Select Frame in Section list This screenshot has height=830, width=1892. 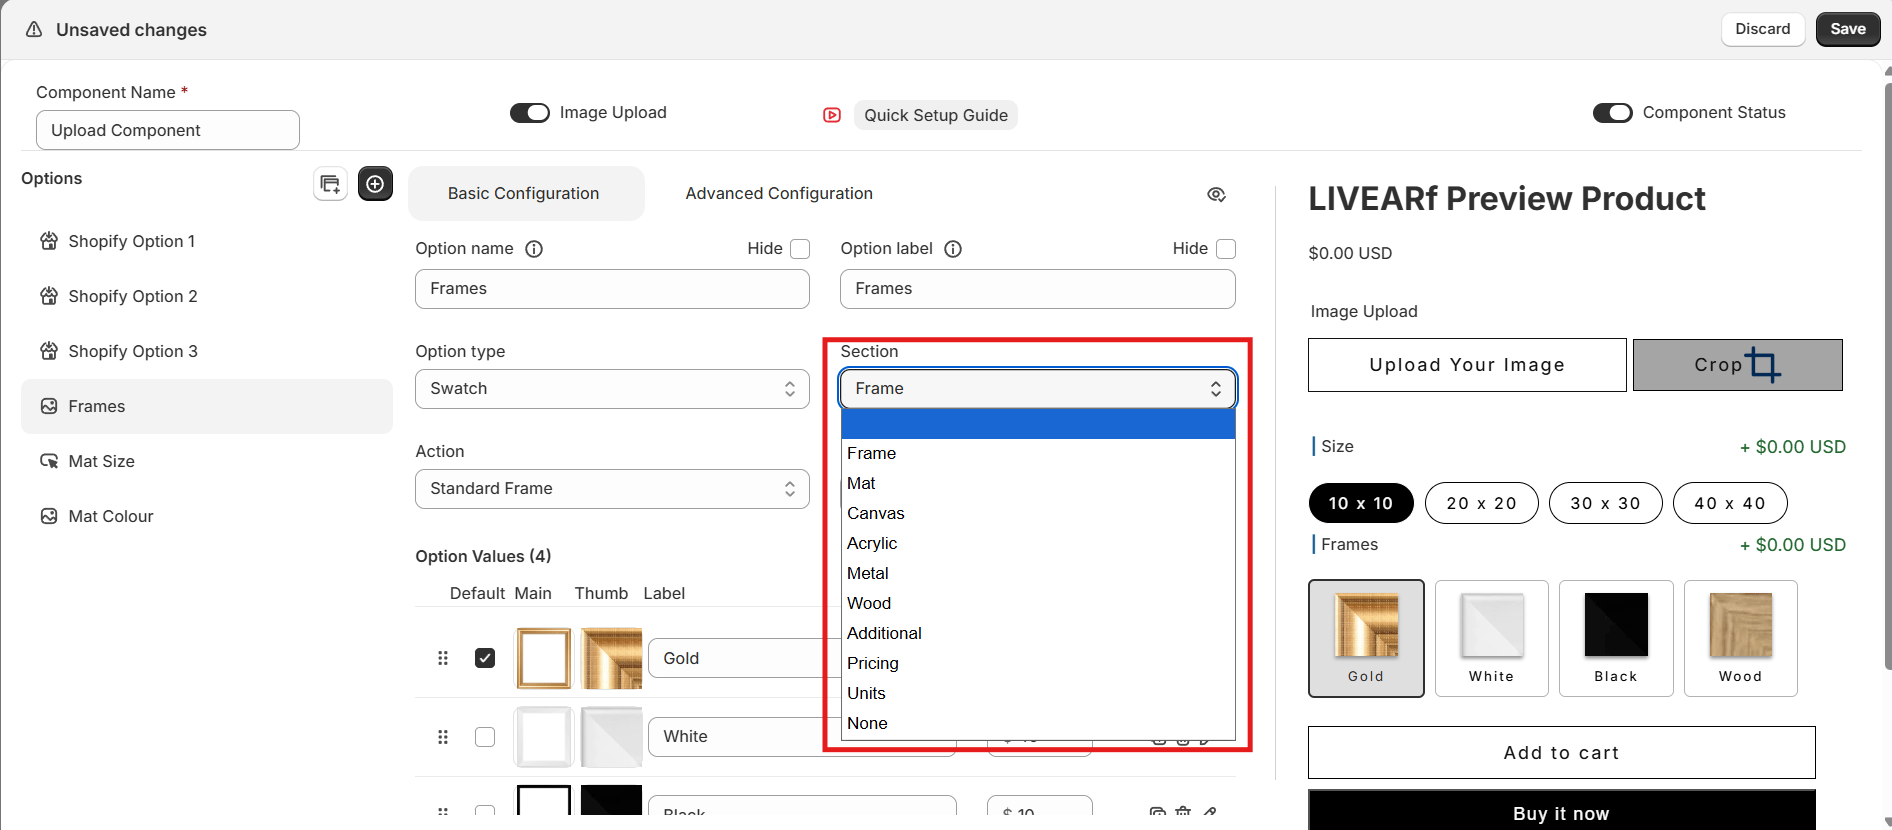coord(1038,454)
